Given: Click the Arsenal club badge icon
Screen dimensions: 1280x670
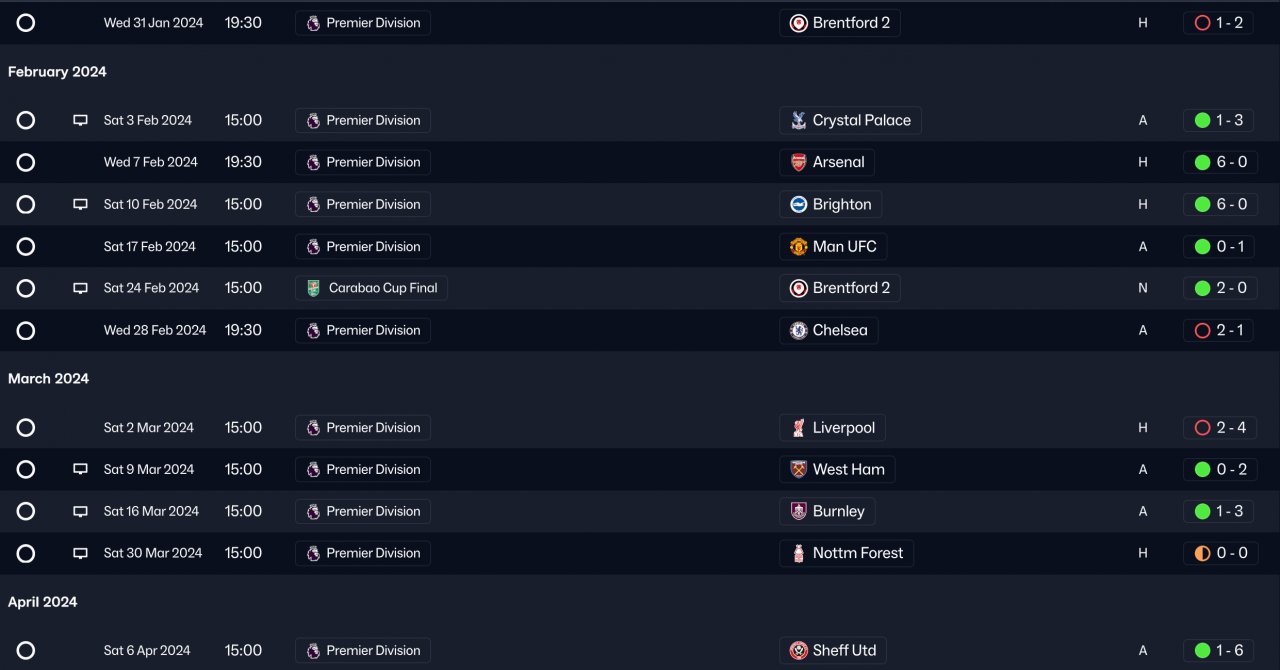Looking at the screenshot, I should coord(798,162).
